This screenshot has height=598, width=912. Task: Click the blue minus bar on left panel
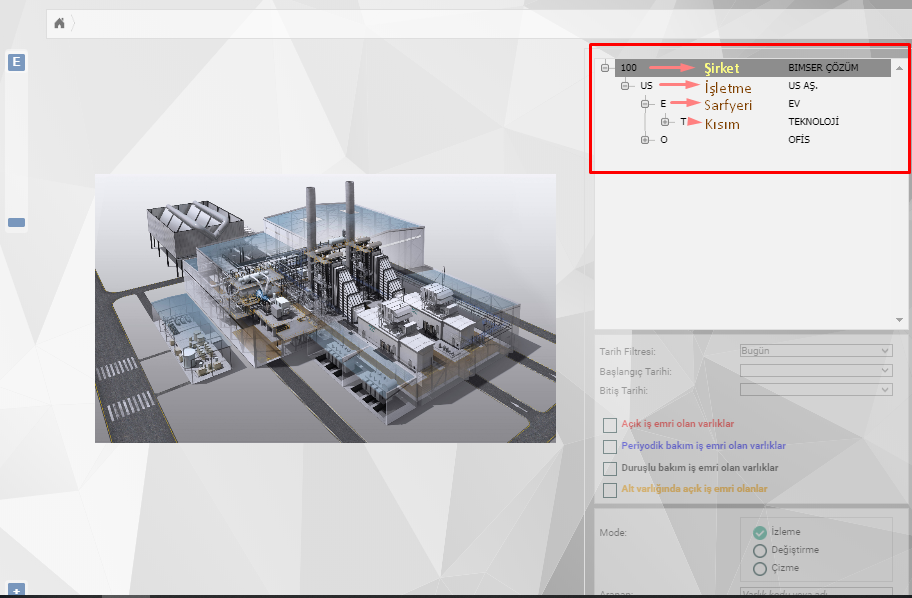tap(16, 223)
